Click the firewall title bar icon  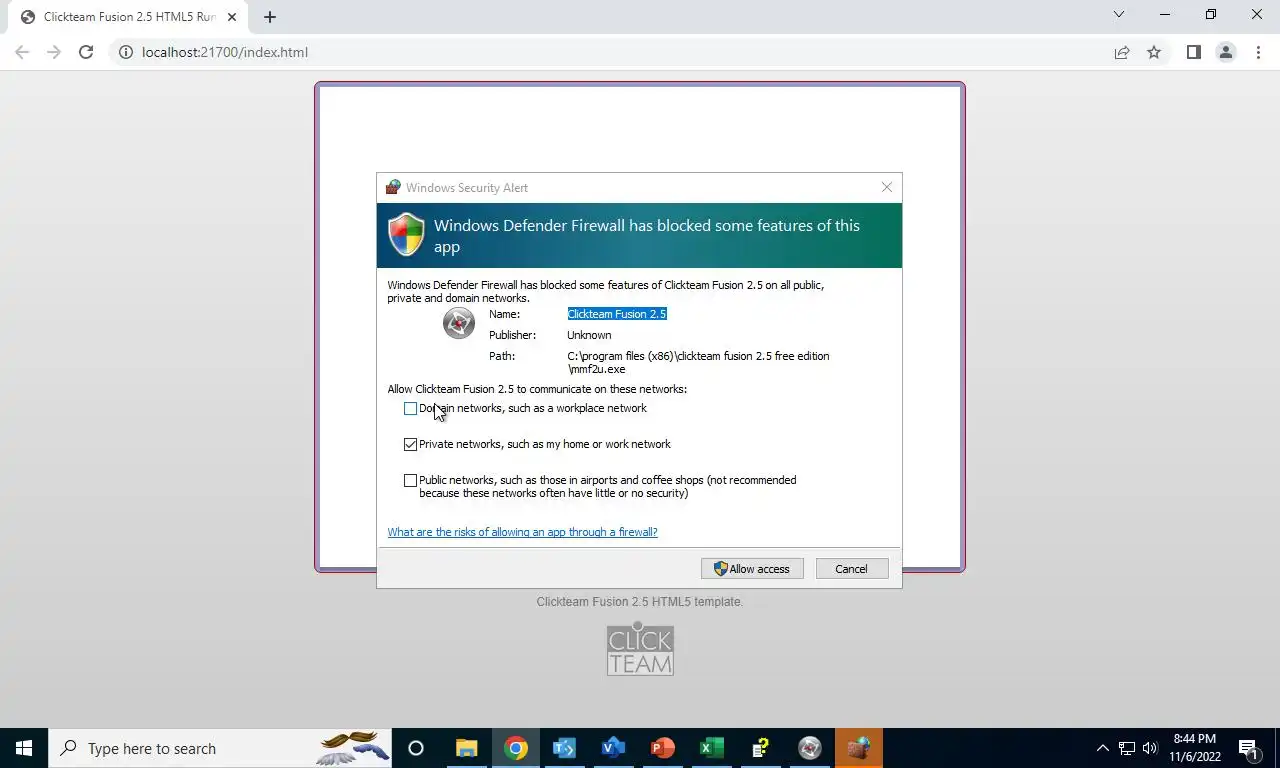click(393, 187)
